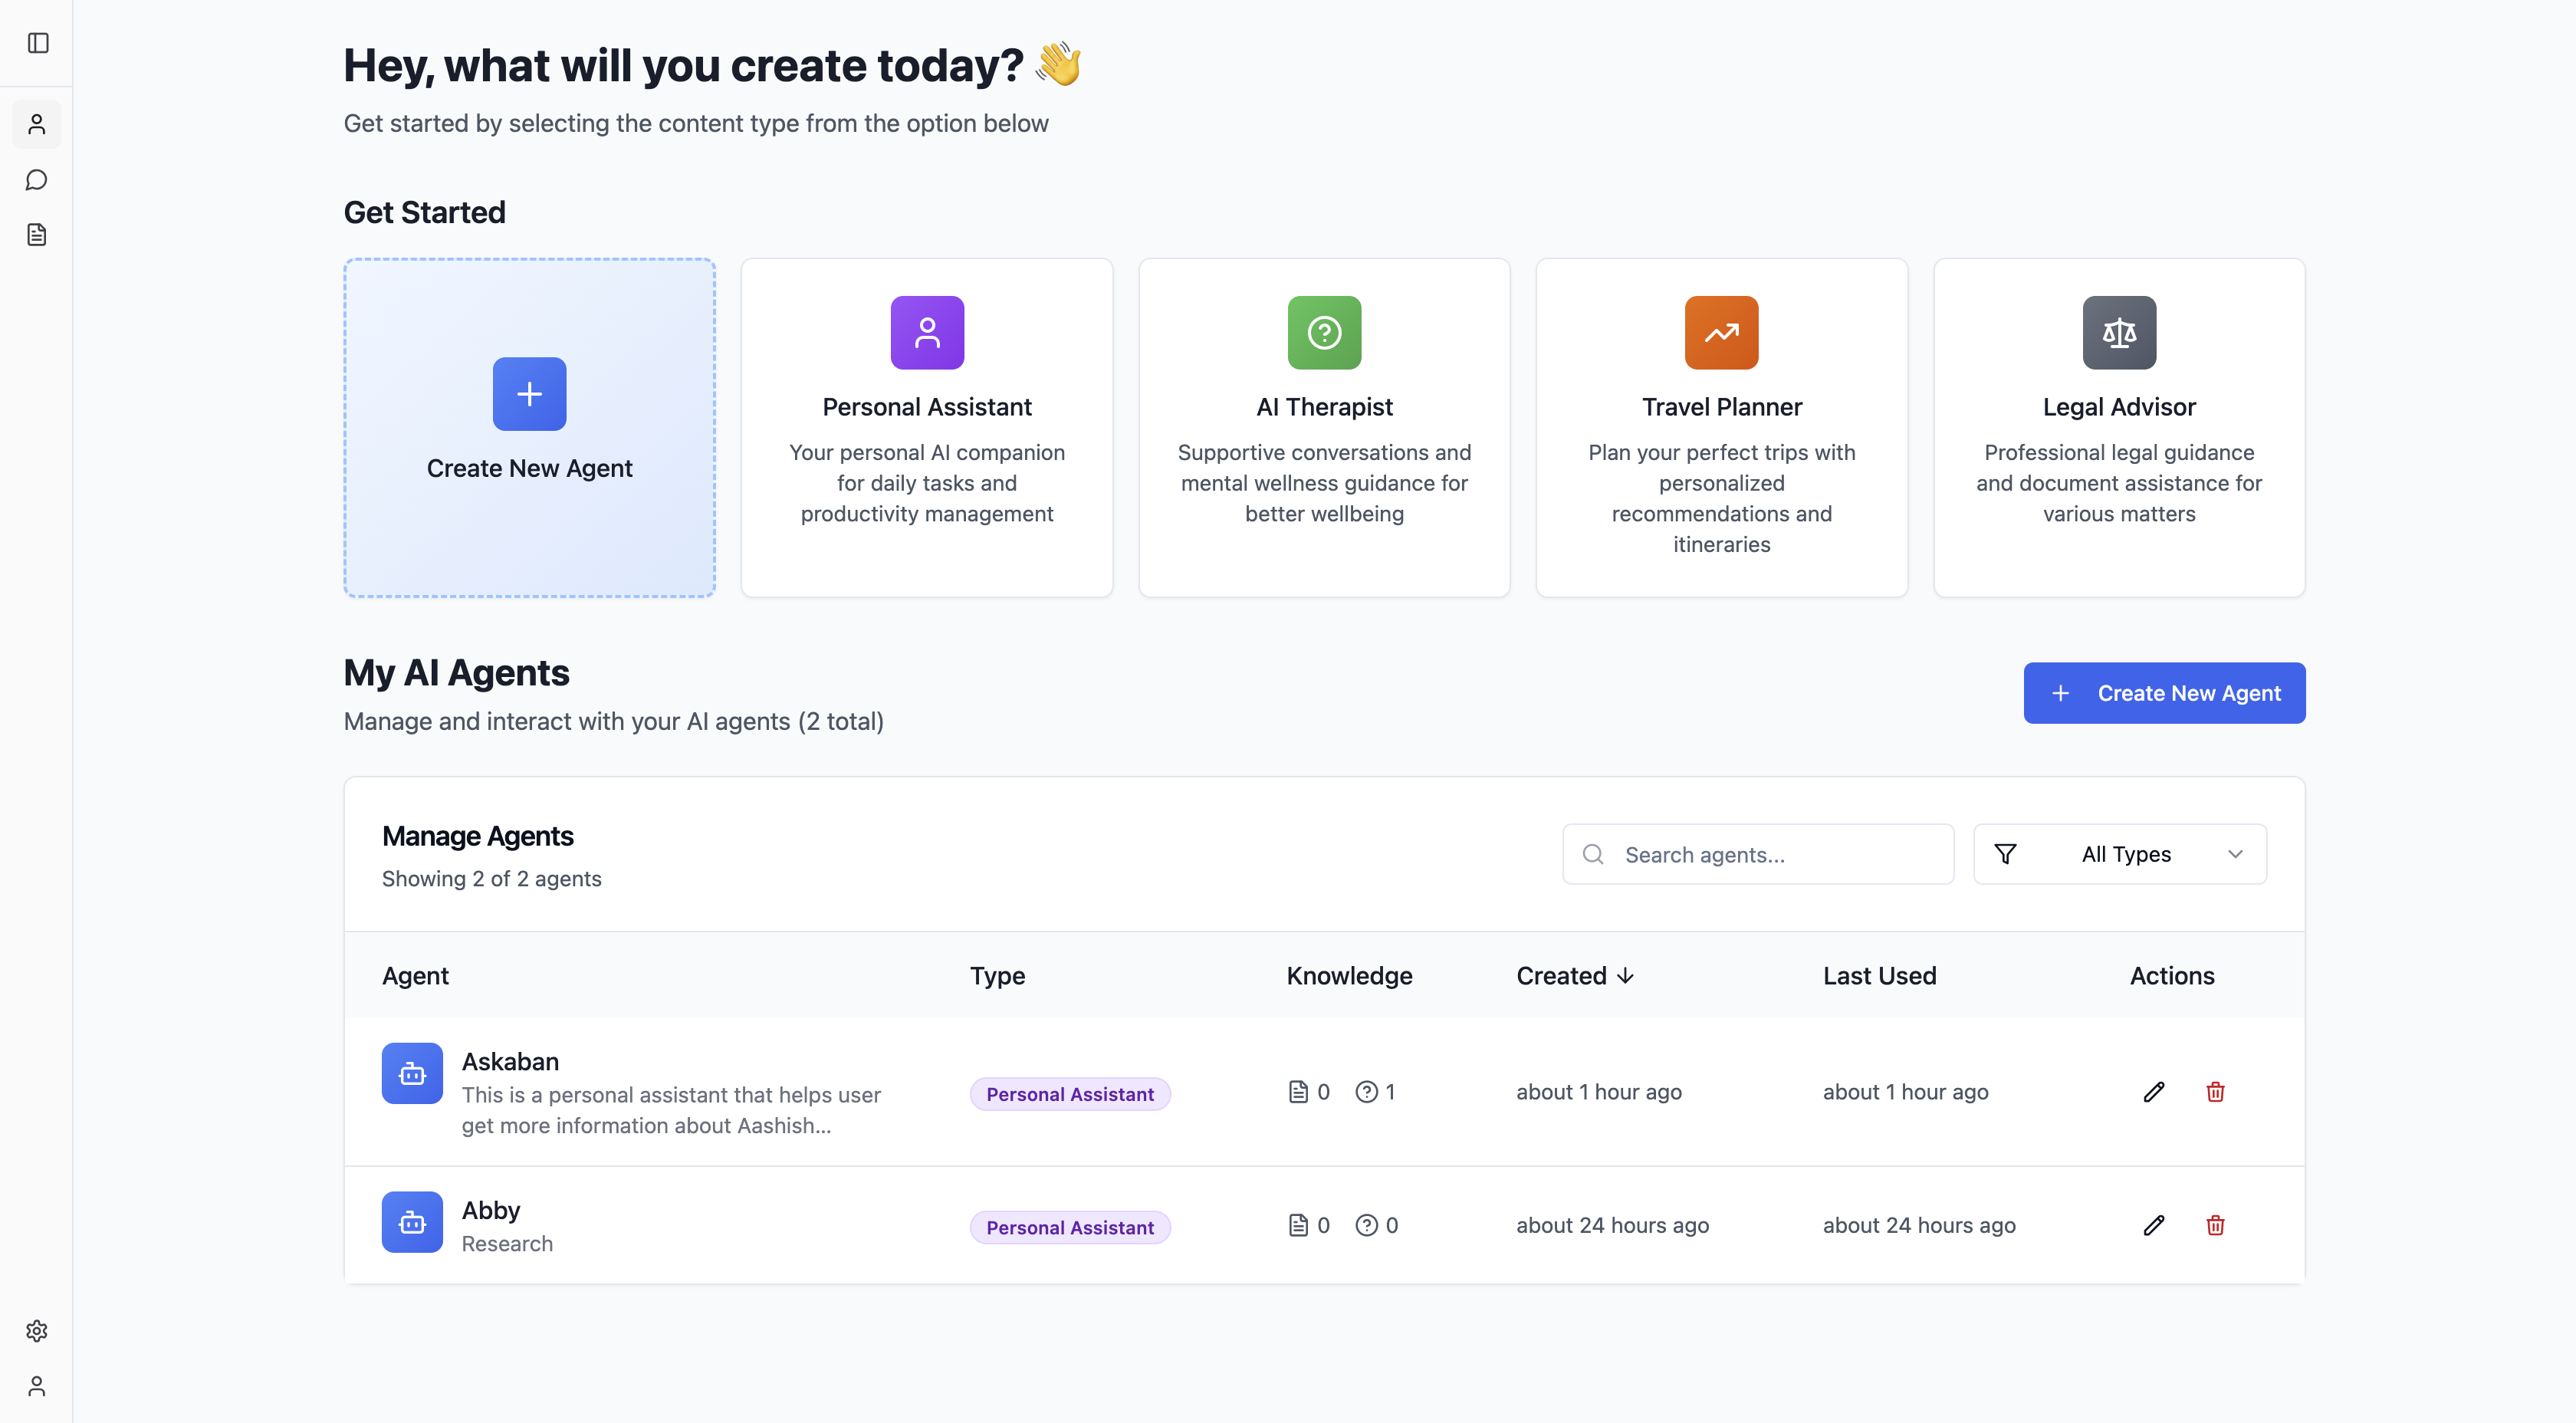Open settings gear in sidebar
Image resolution: width=2576 pixels, height=1423 pixels.
pos(37,1331)
